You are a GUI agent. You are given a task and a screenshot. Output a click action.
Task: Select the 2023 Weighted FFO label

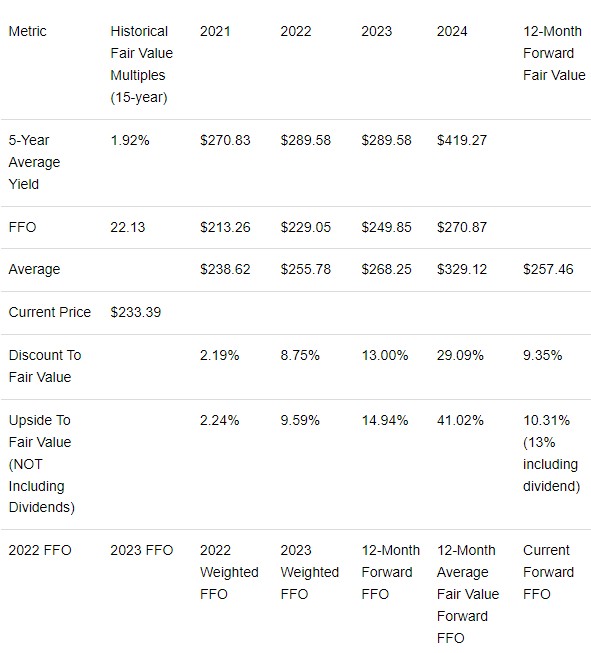point(309,572)
